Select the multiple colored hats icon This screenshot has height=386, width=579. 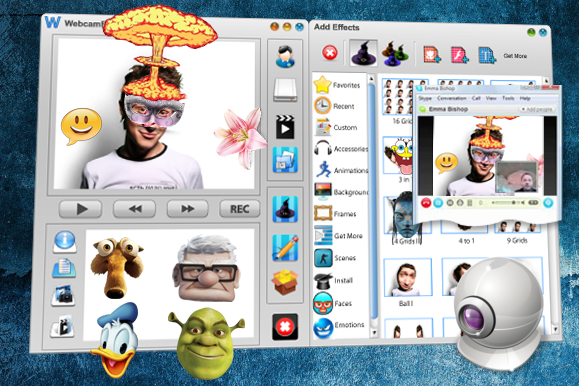coord(395,54)
